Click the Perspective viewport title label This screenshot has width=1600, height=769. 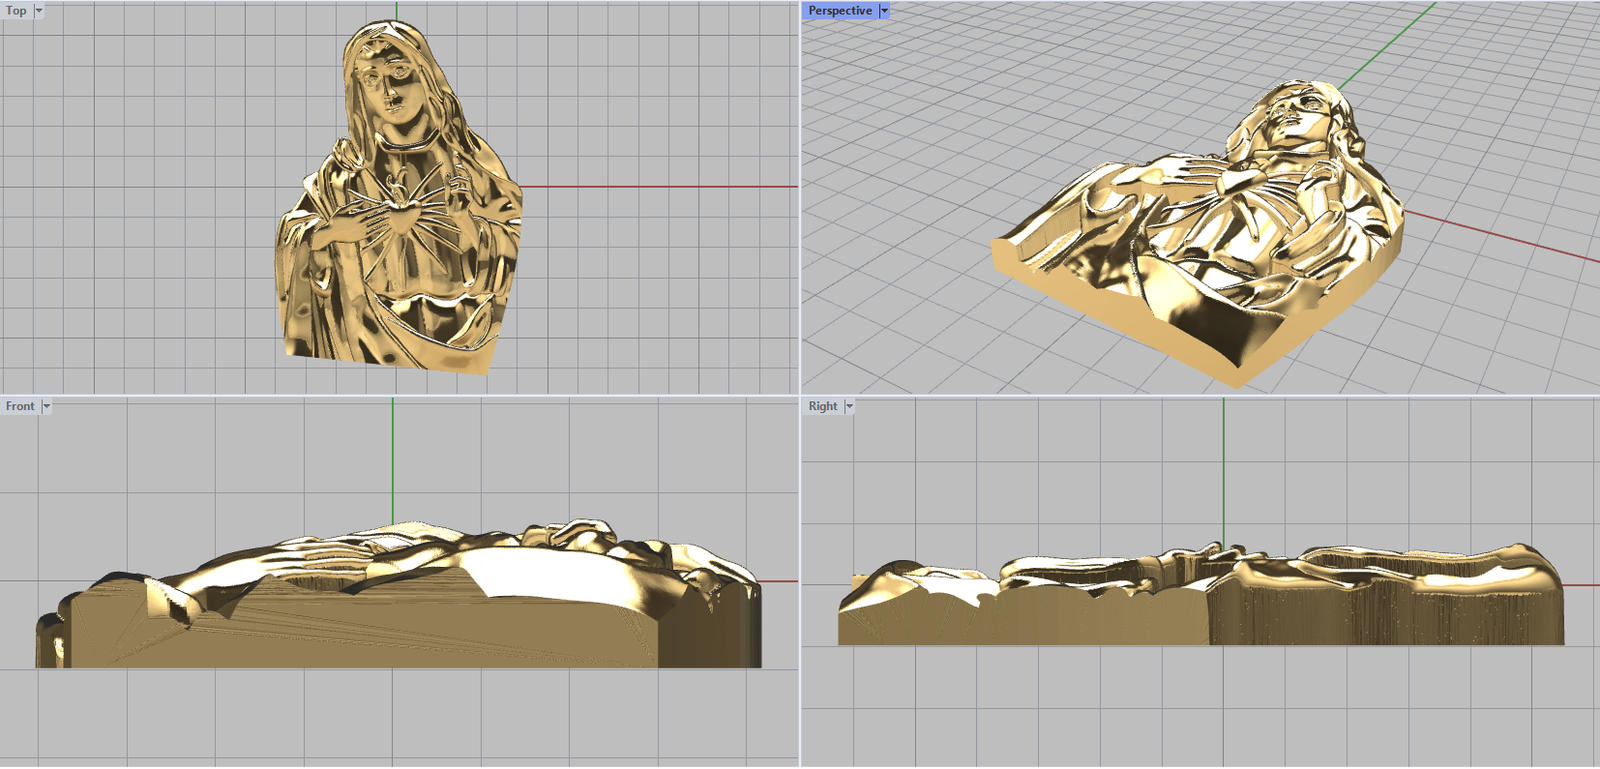(840, 11)
